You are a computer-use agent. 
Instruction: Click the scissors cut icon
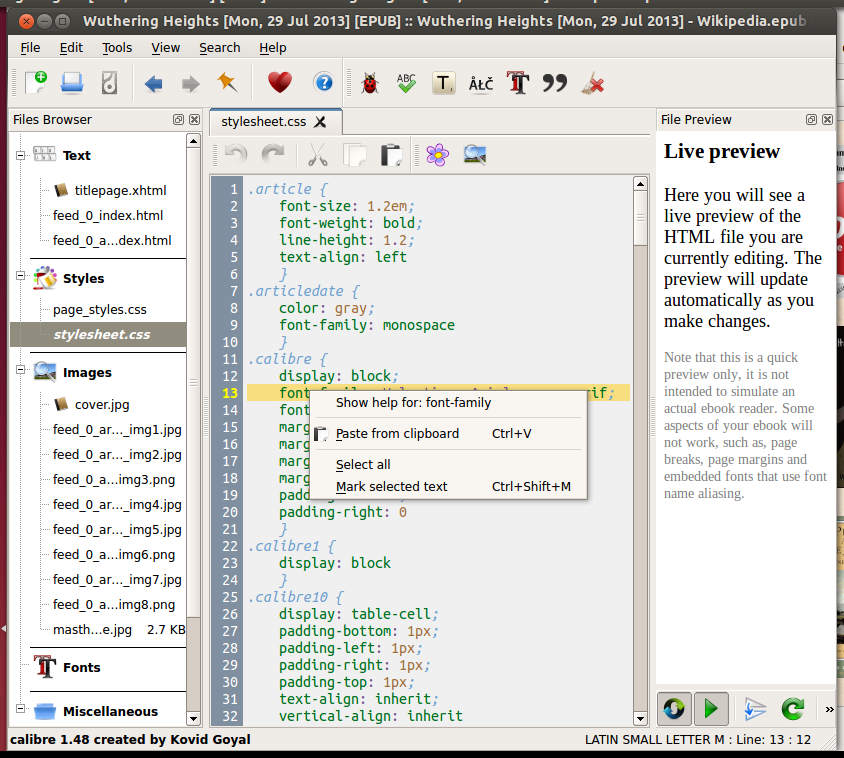[x=317, y=154]
